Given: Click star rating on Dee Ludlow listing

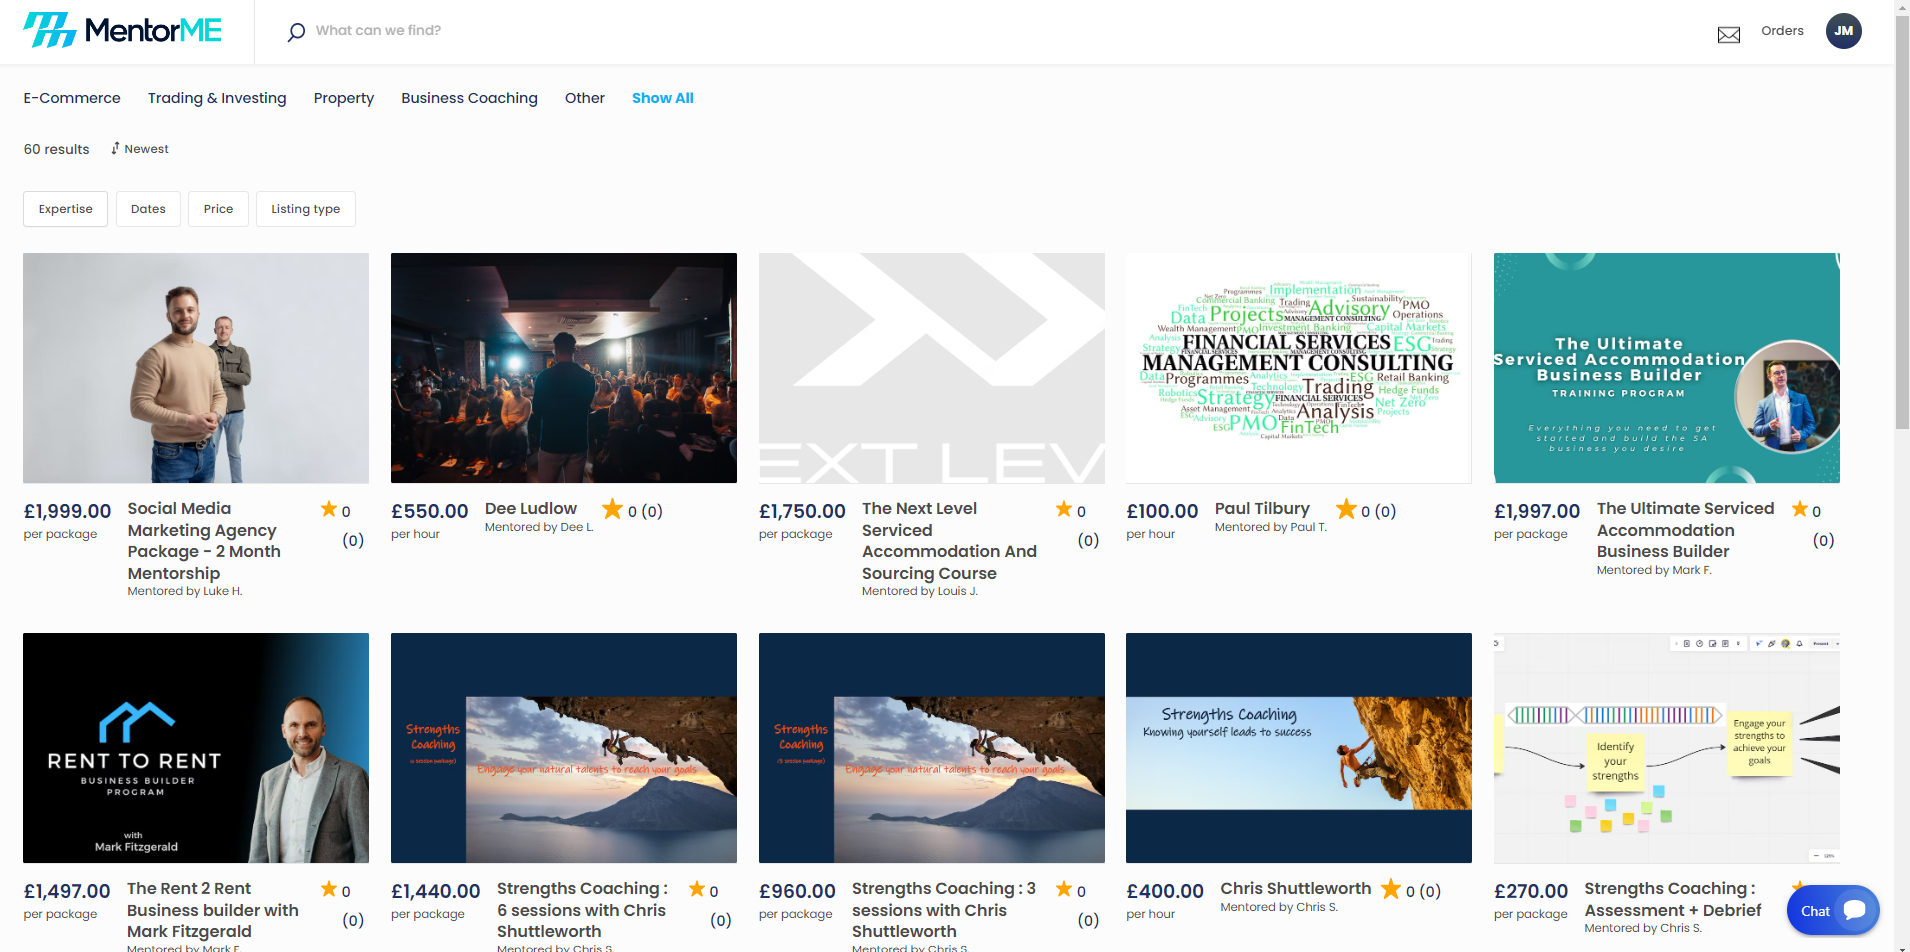Looking at the screenshot, I should 612,509.
